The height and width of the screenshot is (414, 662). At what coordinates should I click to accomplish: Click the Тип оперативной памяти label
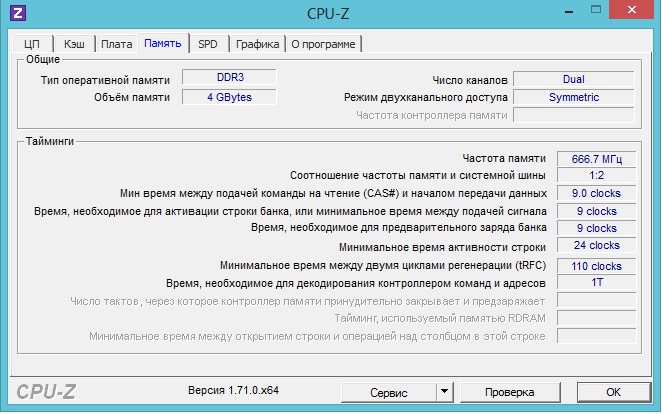click(105, 80)
